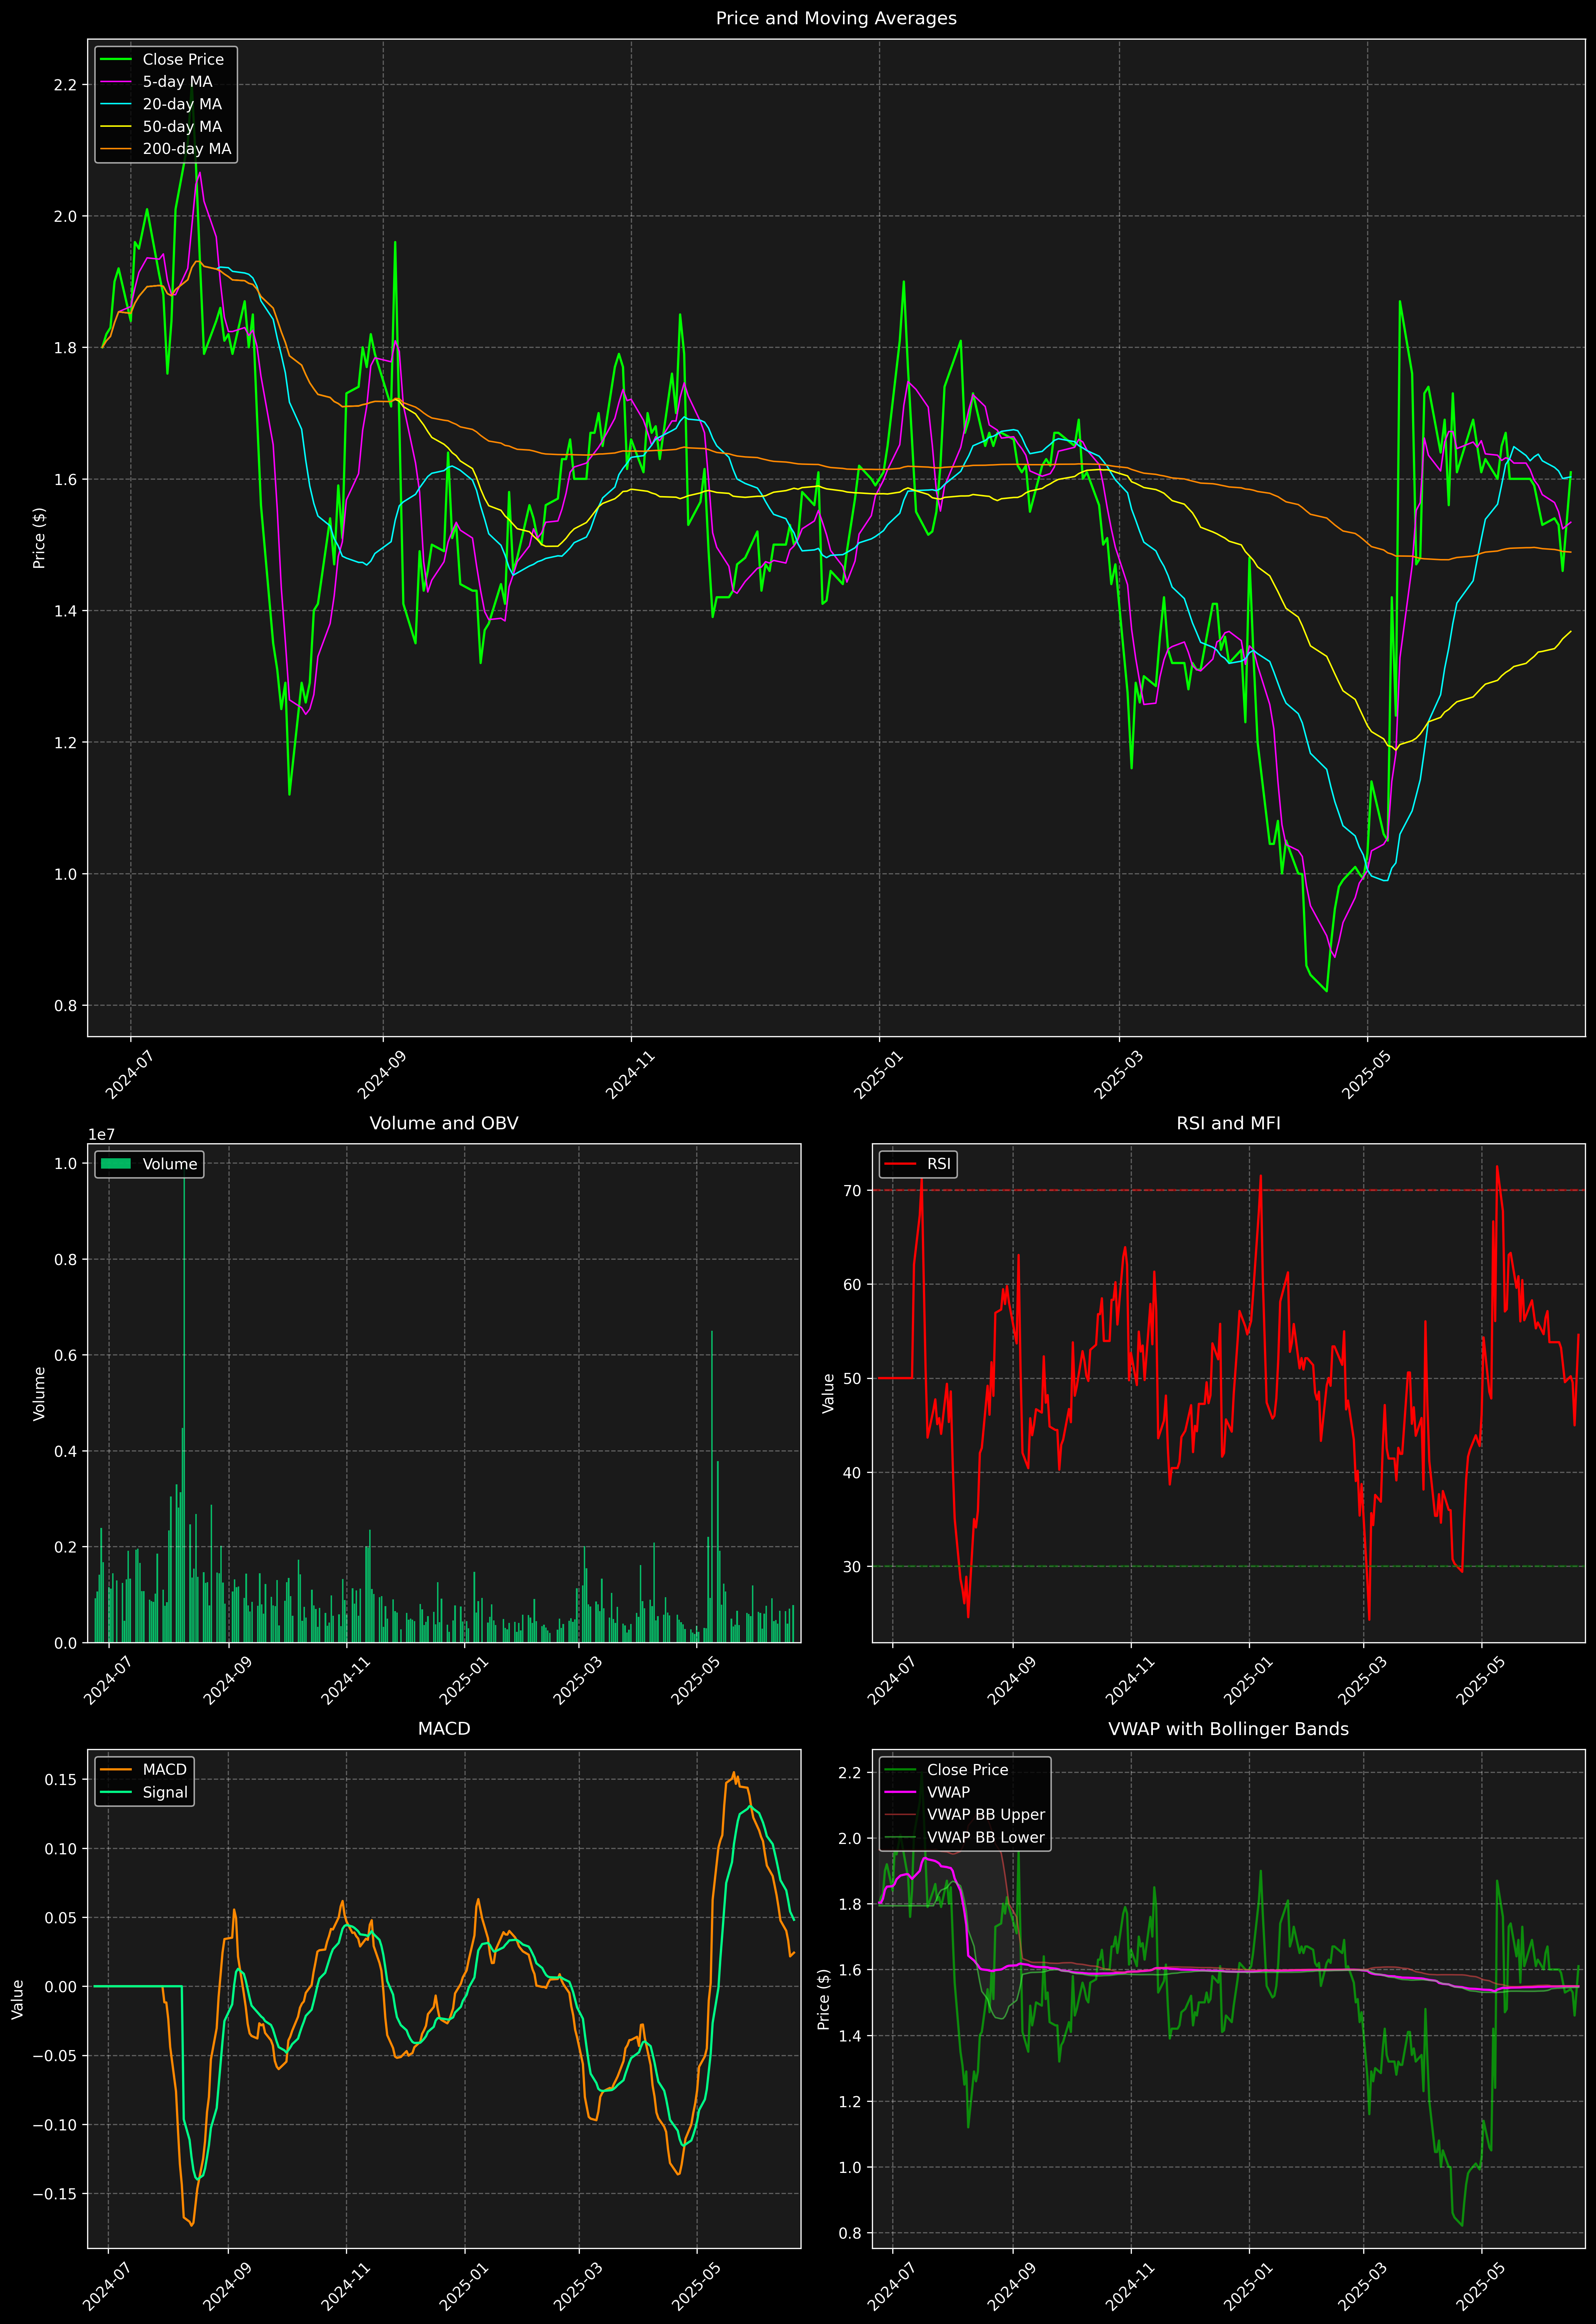Image resolution: width=1596 pixels, height=2324 pixels.
Task: Click the 'MACD' chart title
Action: coord(444,1729)
